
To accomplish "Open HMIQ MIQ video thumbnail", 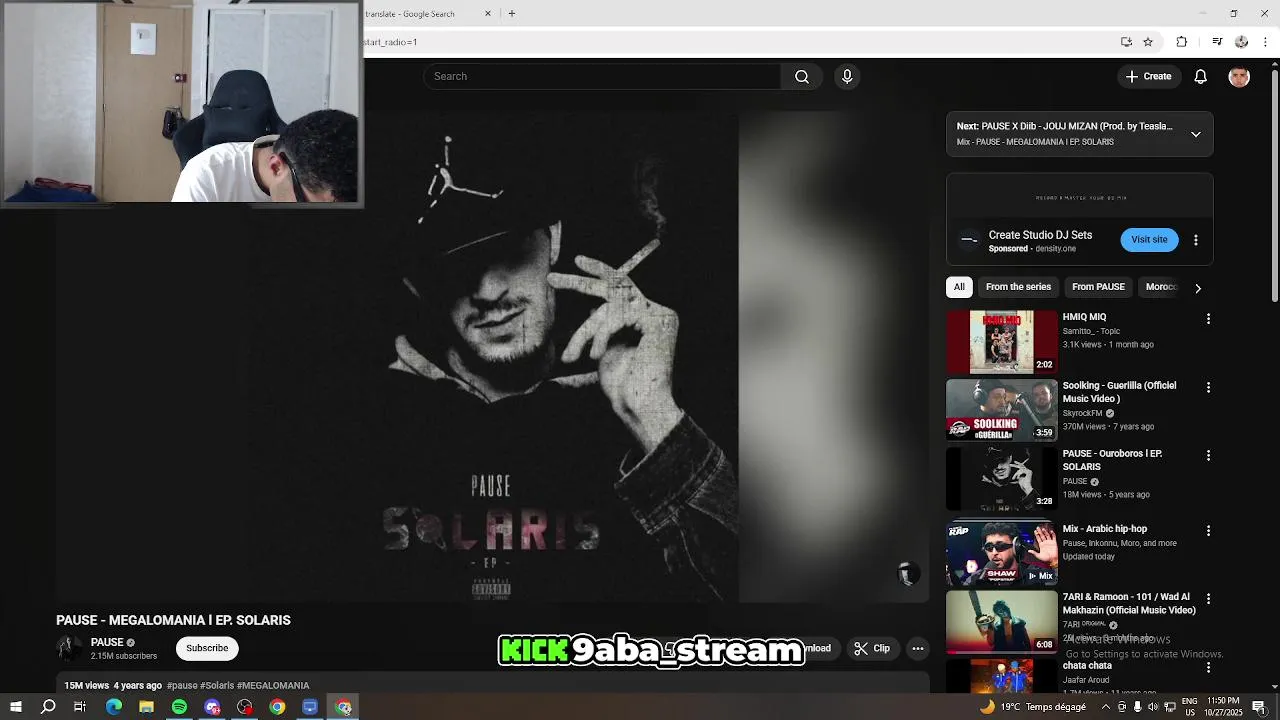I will (1001, 342).
